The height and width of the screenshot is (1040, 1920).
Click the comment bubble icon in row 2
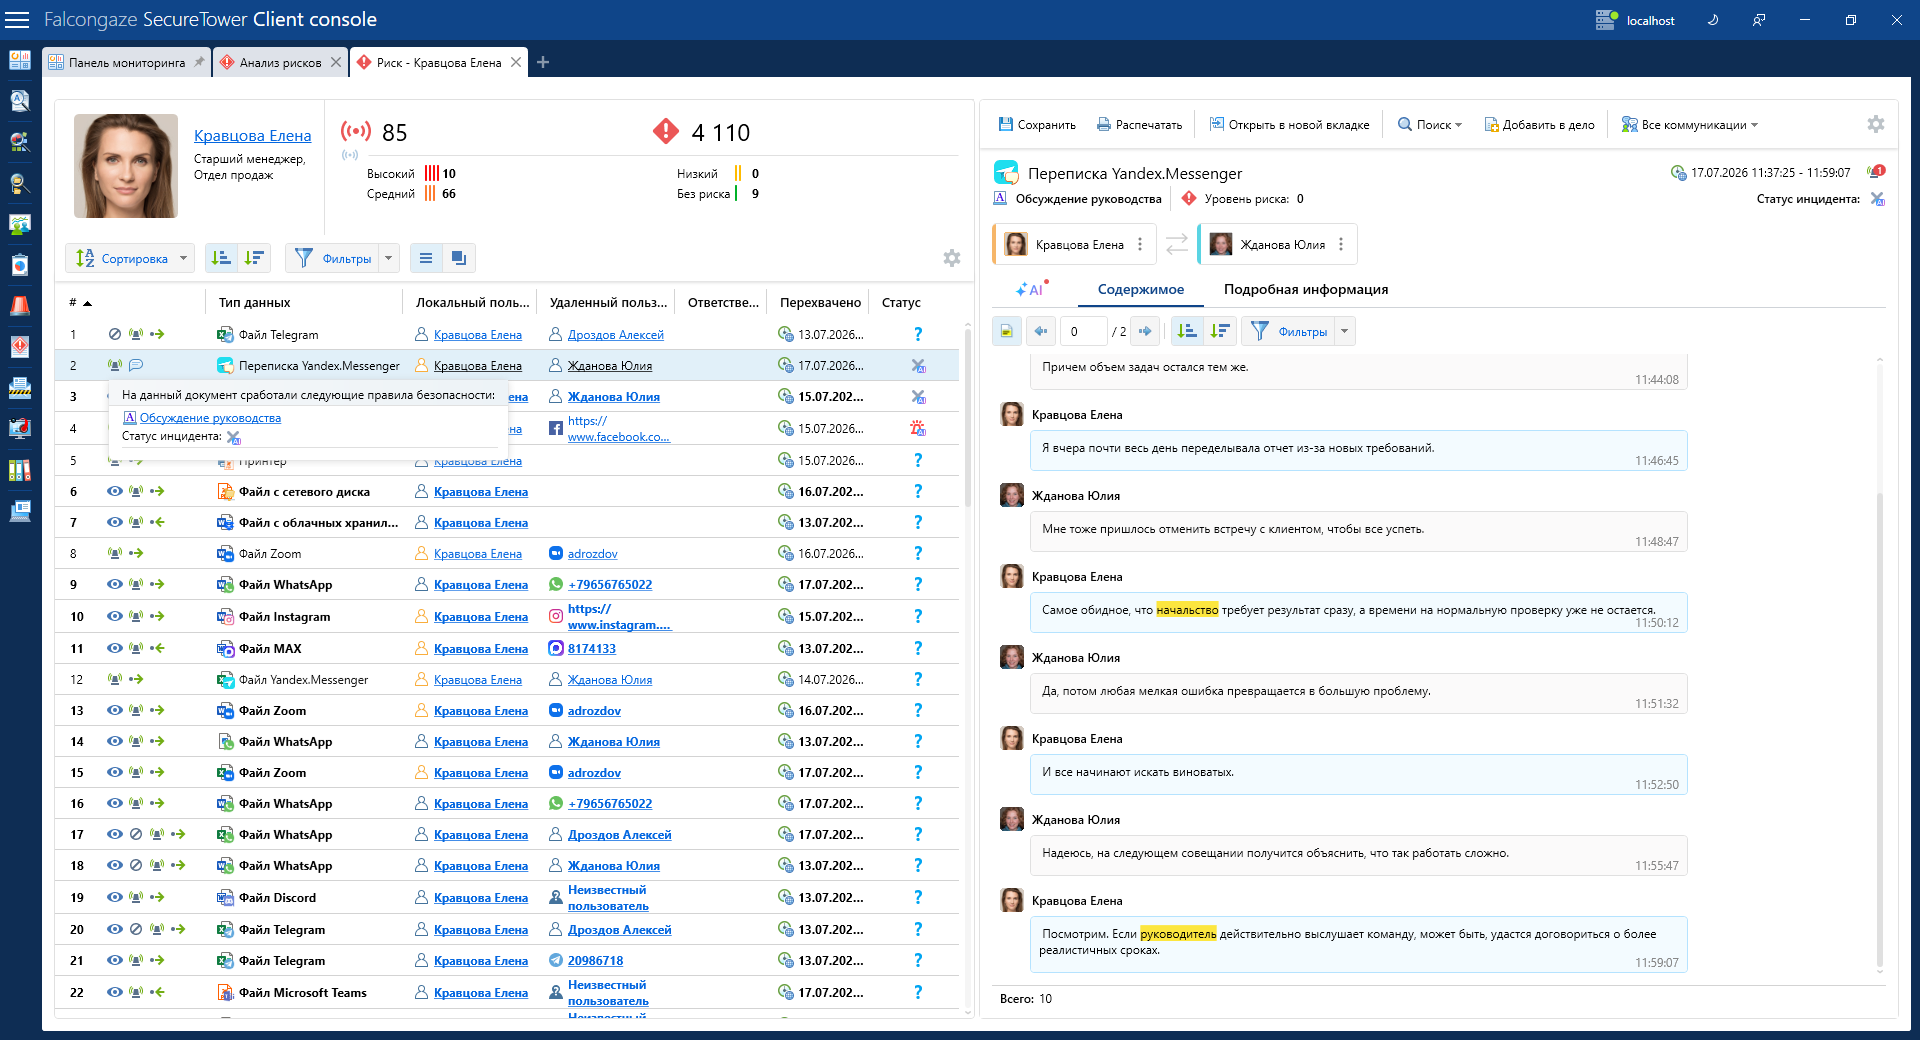coord(136,366)
